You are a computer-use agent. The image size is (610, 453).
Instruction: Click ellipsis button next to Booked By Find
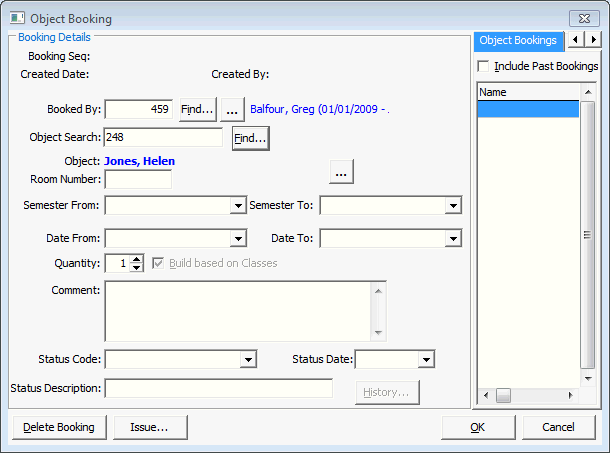click(232, 110)
